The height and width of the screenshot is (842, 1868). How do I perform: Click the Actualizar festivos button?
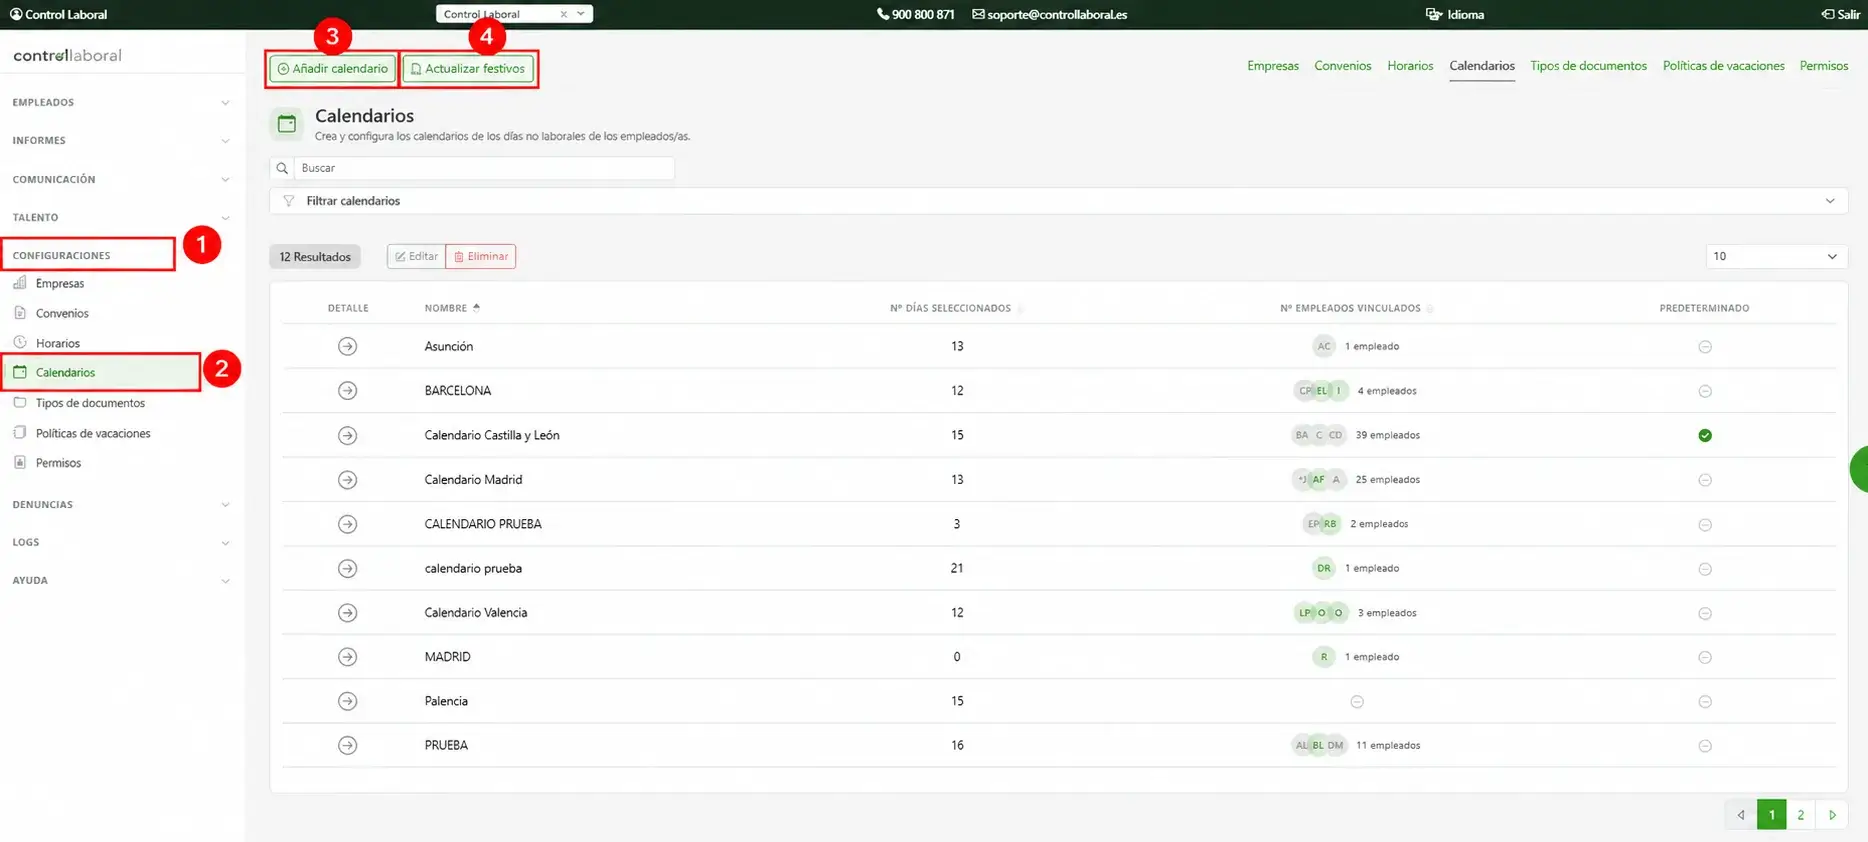point(468,69)
